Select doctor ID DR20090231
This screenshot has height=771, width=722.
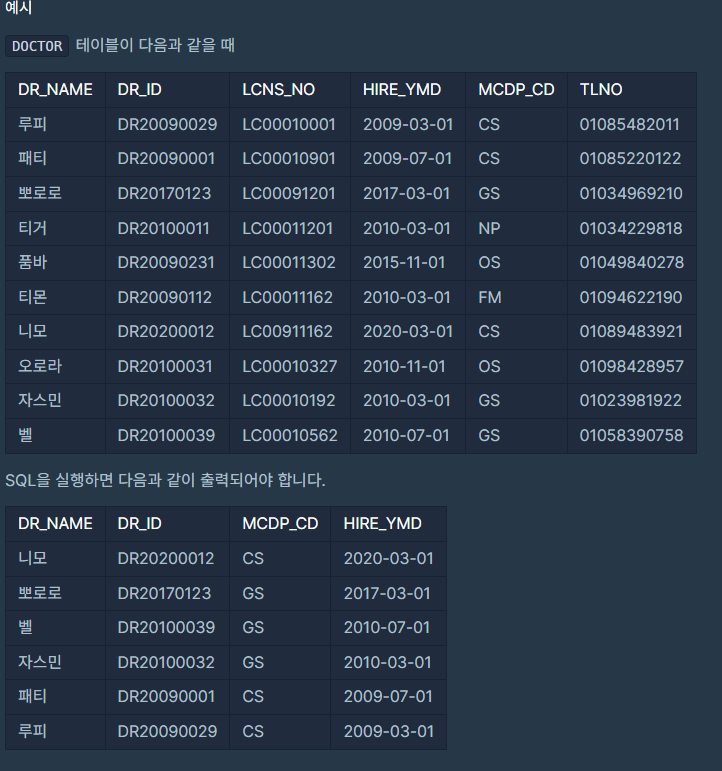[x=166, y=262]
